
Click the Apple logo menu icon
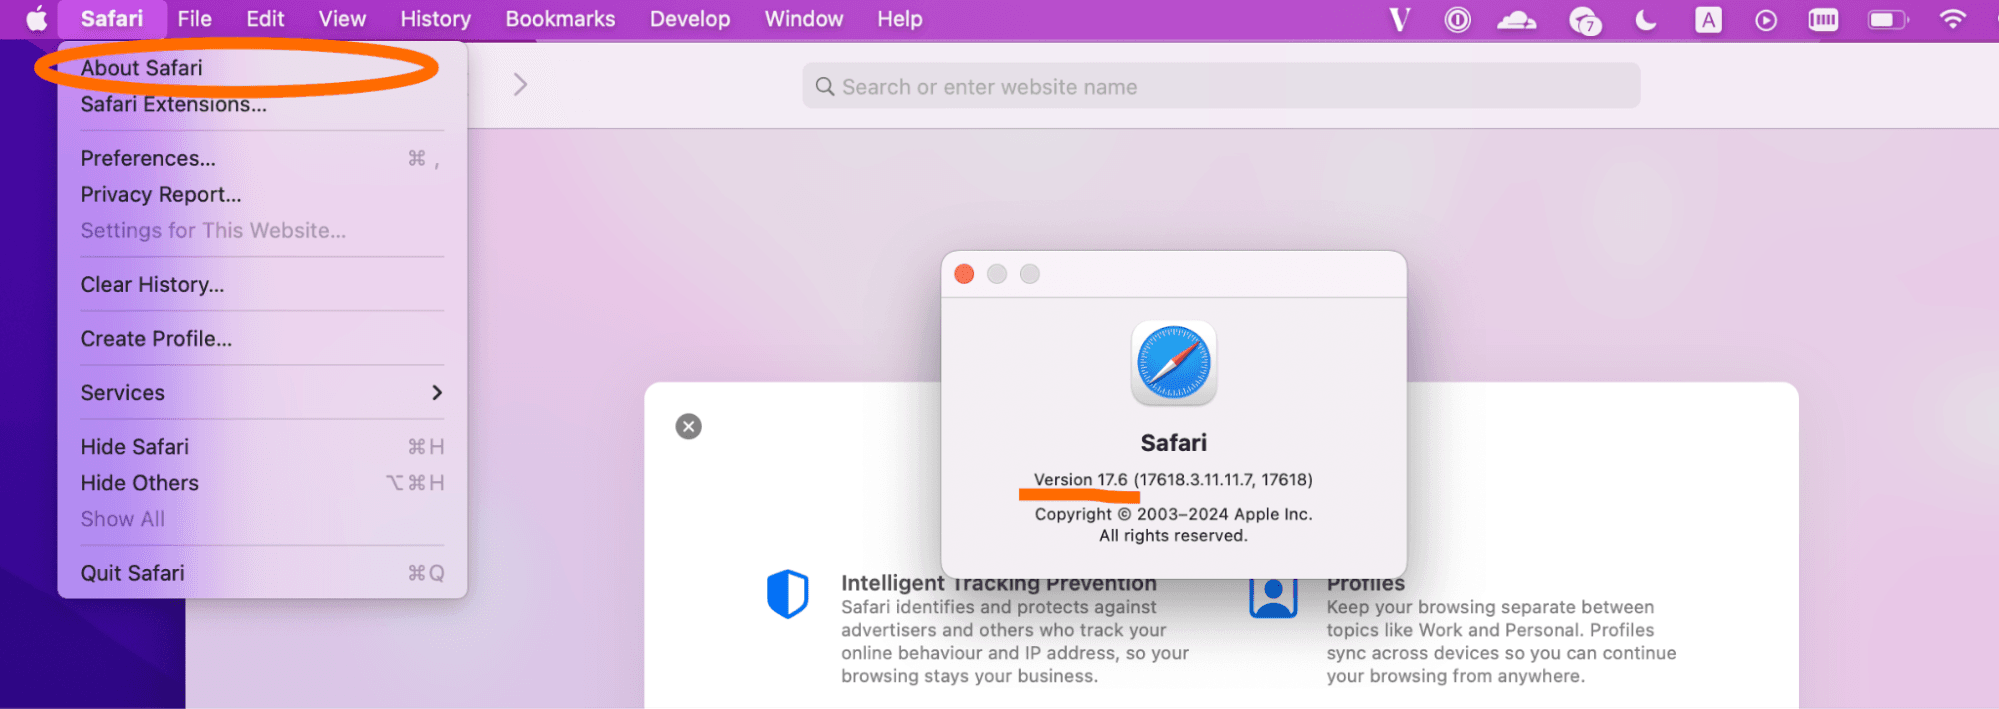[36, 19]
